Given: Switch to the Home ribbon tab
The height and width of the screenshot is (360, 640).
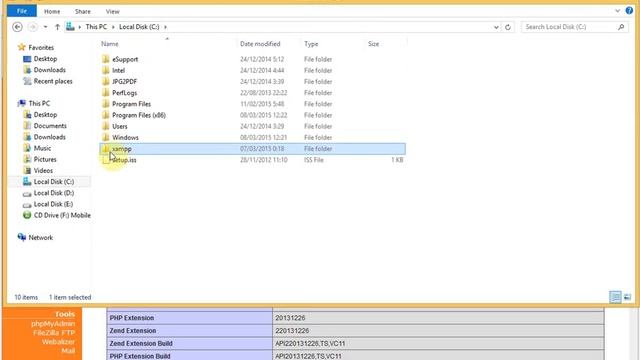Looking at the screenshot, I should [52, 11].
